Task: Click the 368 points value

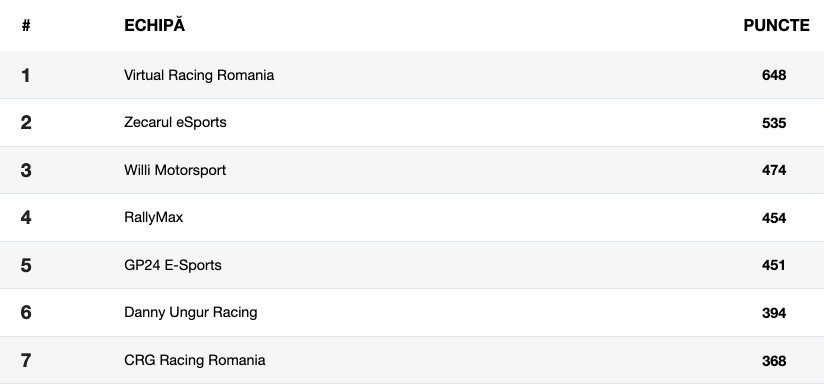Action: 774,361
